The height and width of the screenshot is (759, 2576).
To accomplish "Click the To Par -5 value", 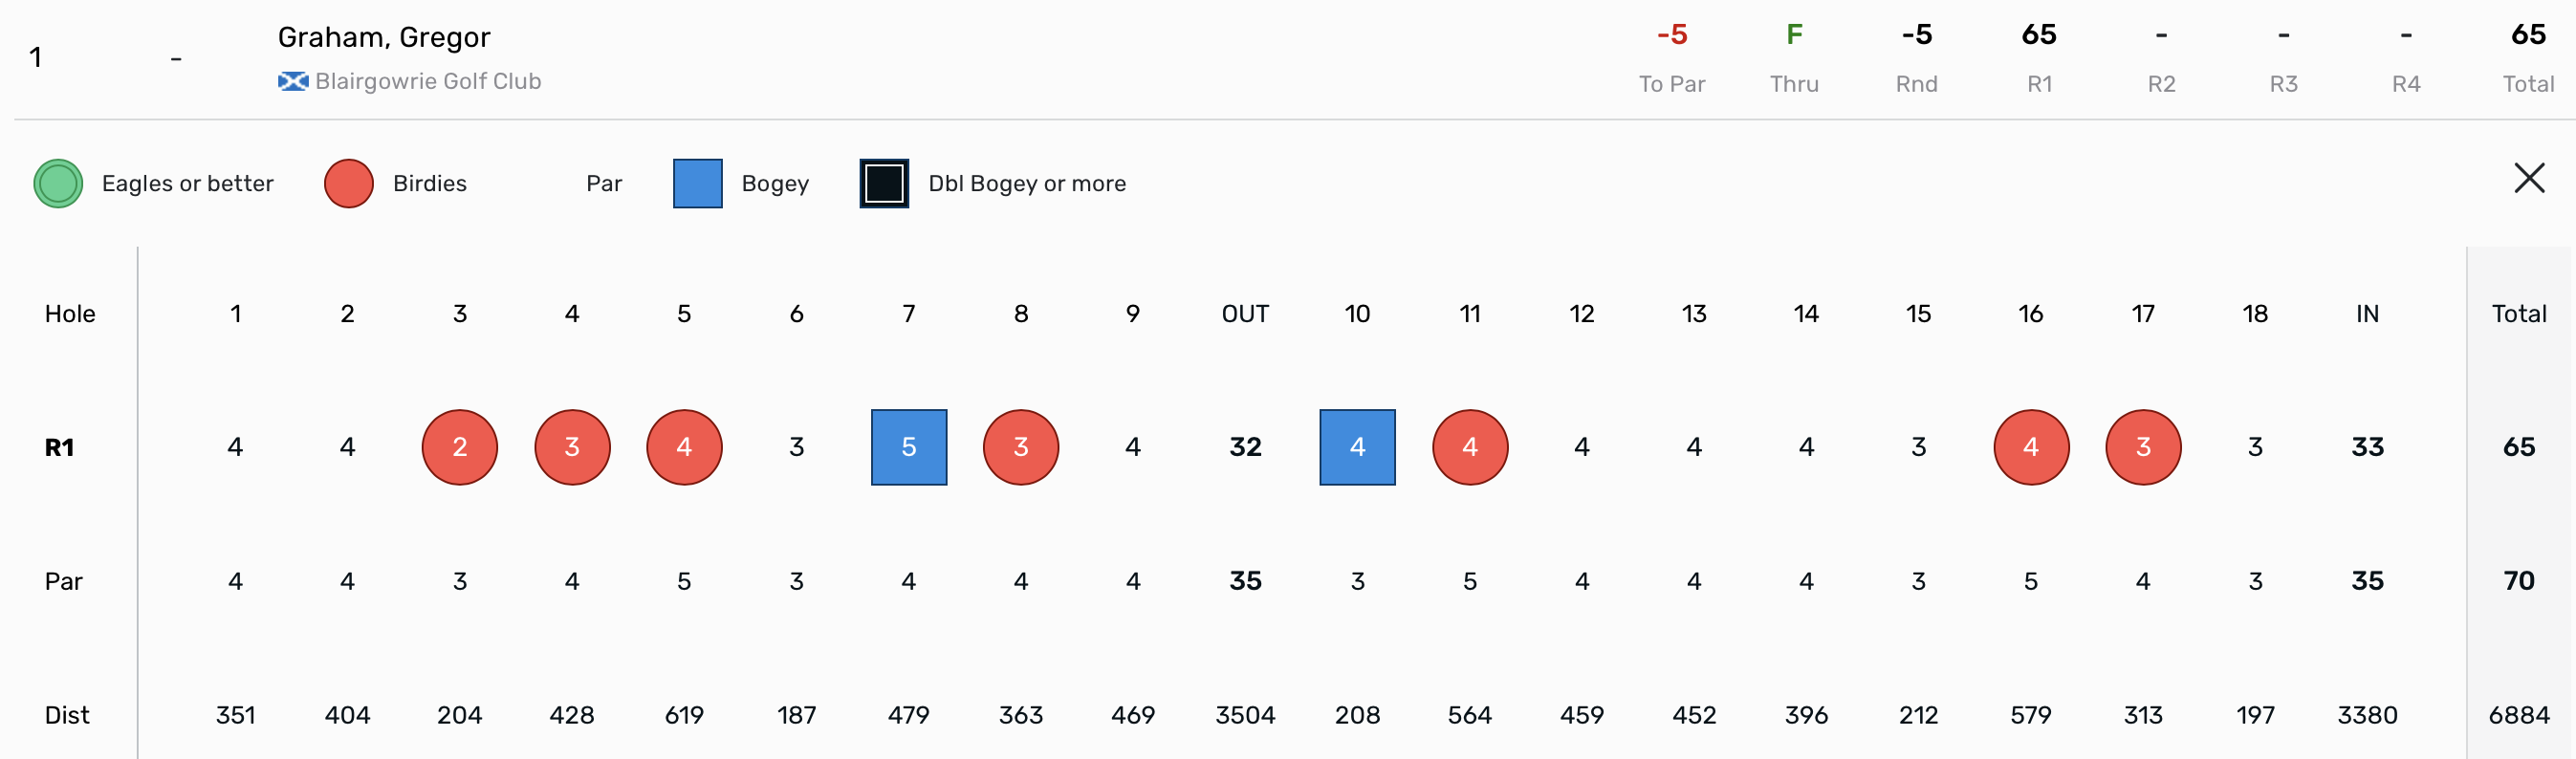I will [1671, 35].
